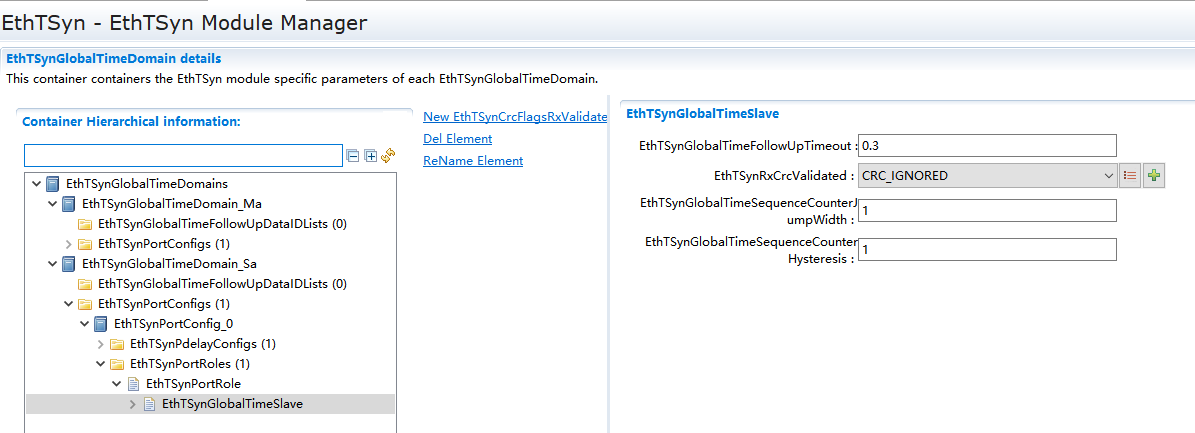Image resolution: width=1195 pixels, height=433 pixels.
Task: Click the EthTSynGlobalTimeFollowUpTimeout input field
Action: pyautogui.click(x=987, y=146)
